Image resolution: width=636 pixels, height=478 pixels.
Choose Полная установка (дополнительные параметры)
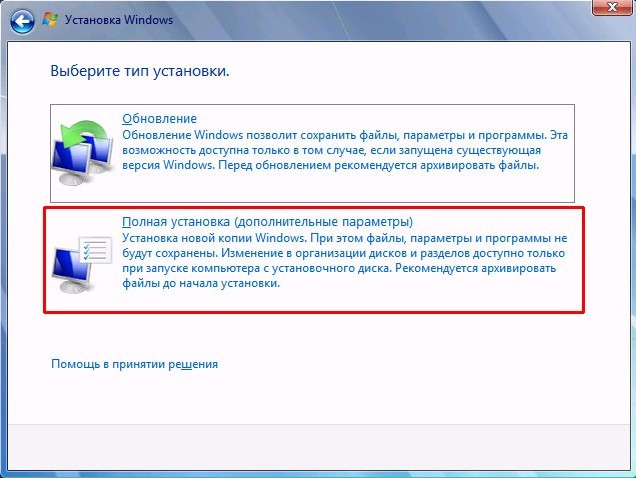pyautogui.click(x=267, y=222)
